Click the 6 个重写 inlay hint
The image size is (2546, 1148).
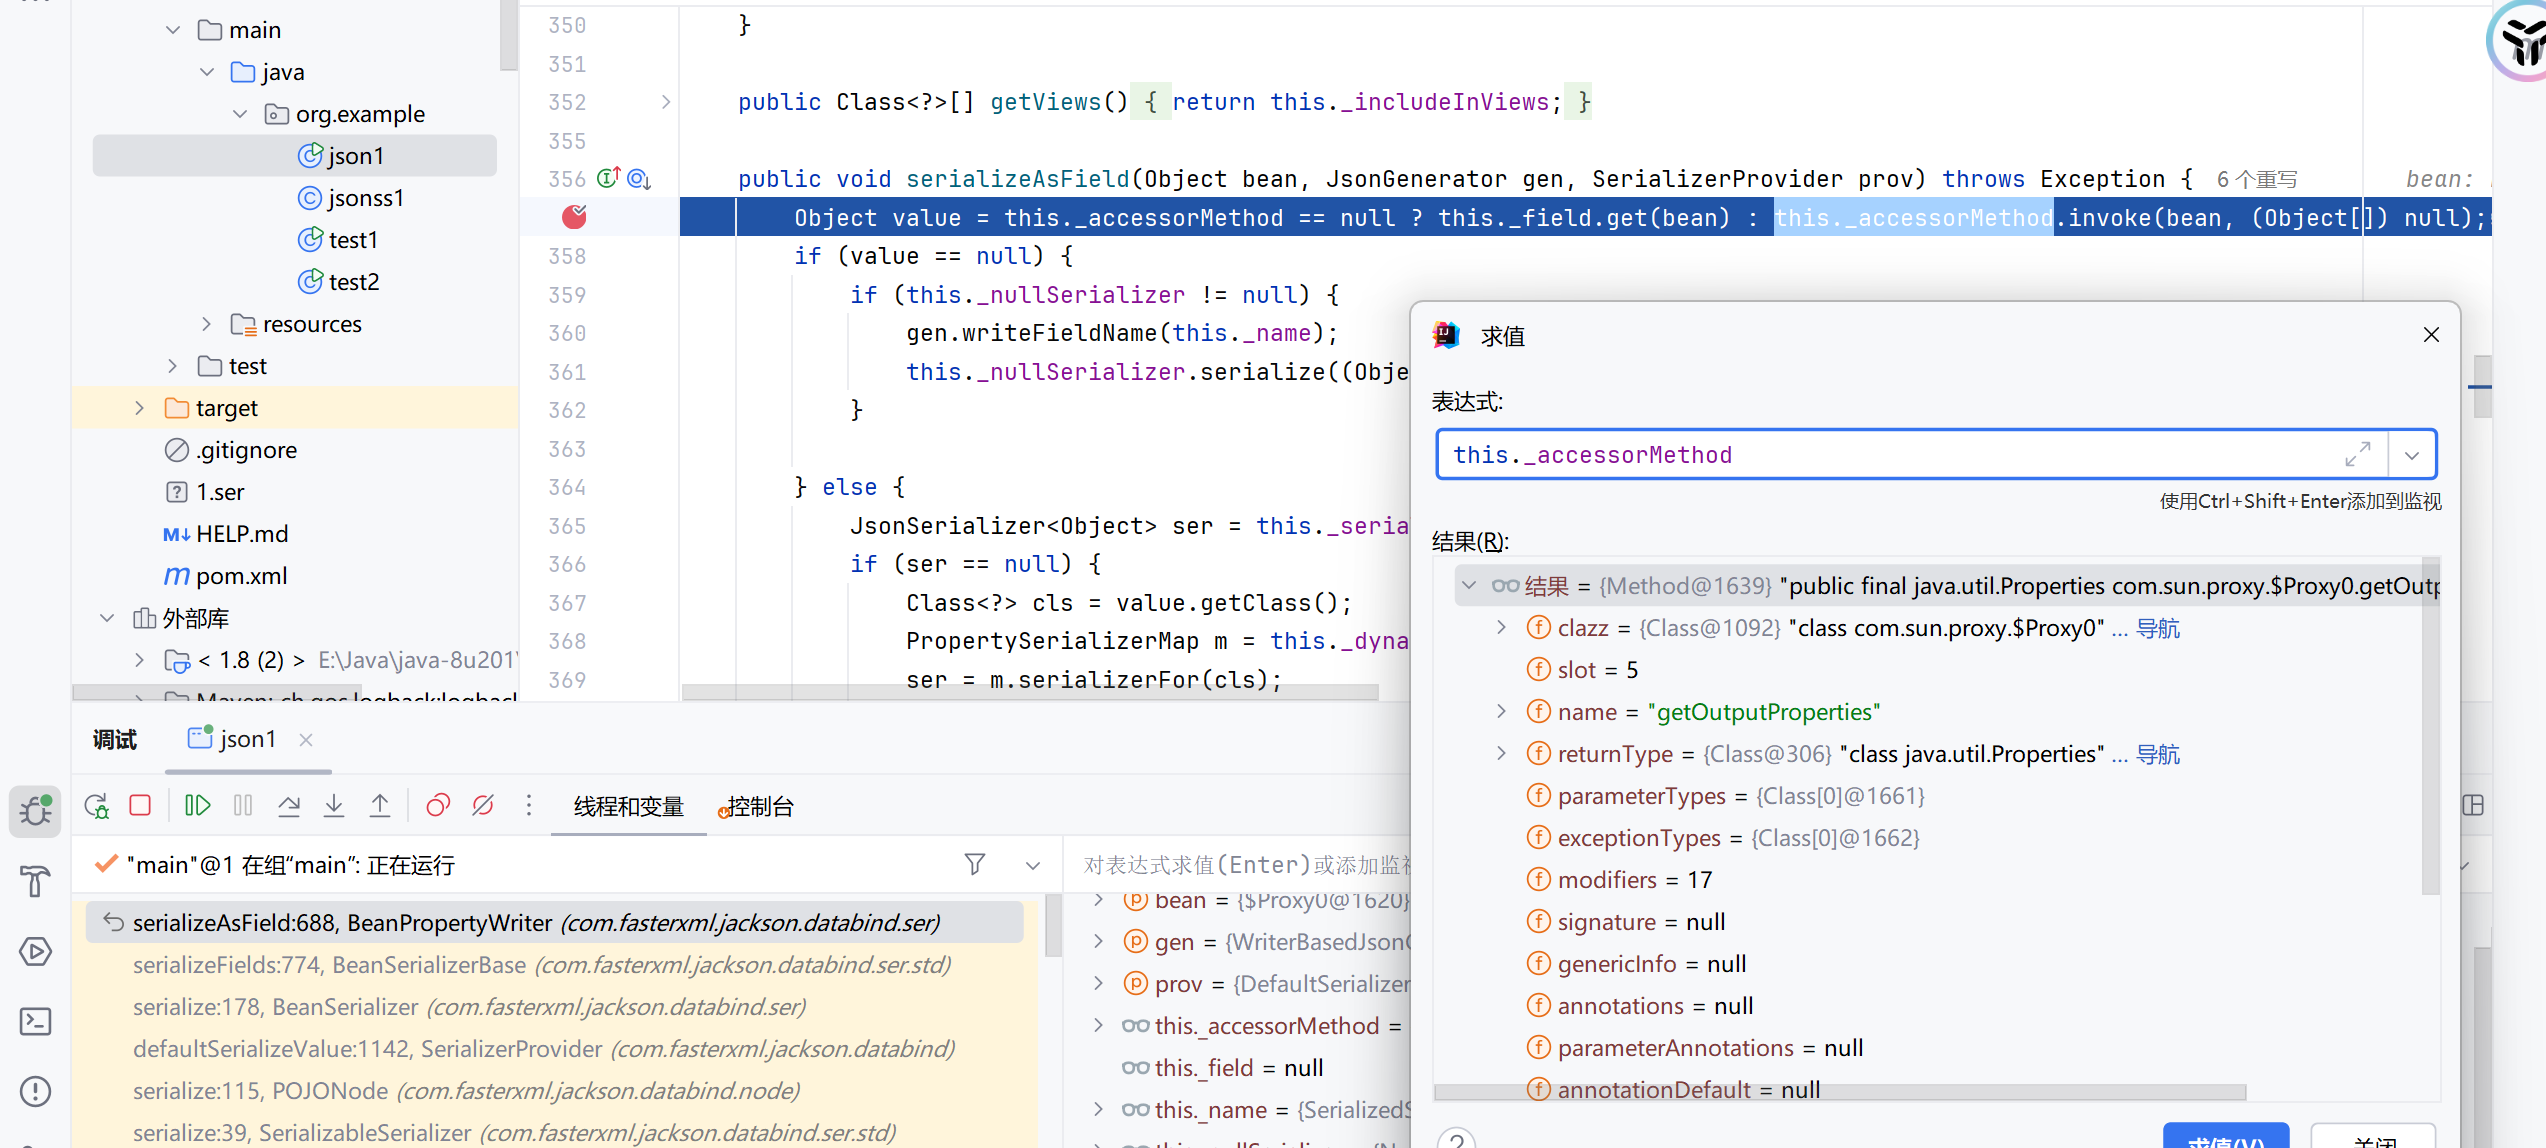tap(2257, 179)
